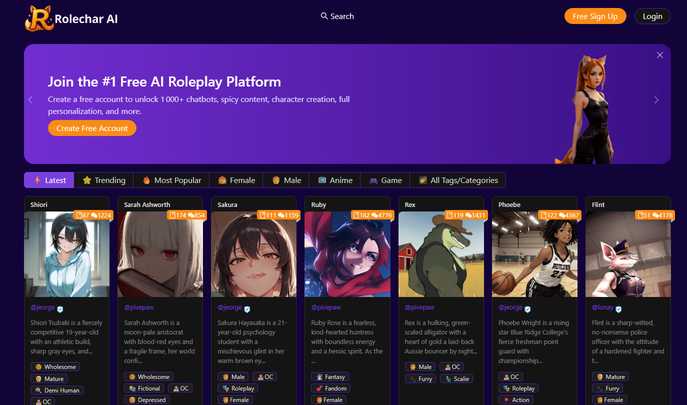Click the Rex alligator description text
The image size is (687, 405).
(441, 337)
